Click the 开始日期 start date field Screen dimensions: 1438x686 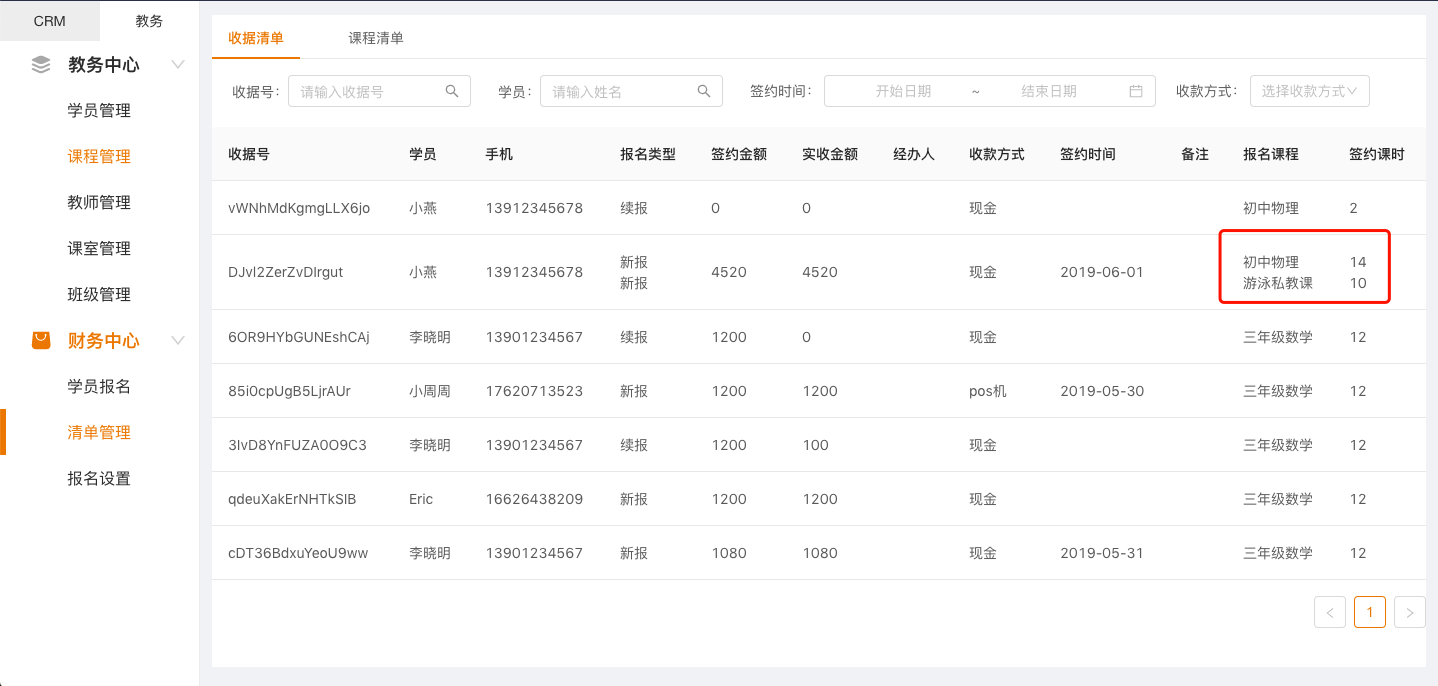(x=902, y=91)
